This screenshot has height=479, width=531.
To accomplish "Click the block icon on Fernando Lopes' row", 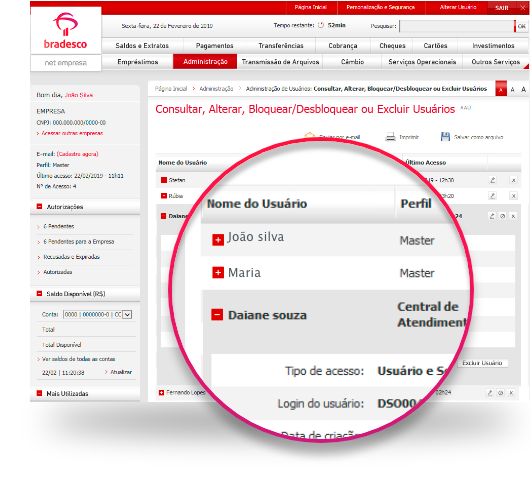I will pyautogui.click(x=501, y=393).
